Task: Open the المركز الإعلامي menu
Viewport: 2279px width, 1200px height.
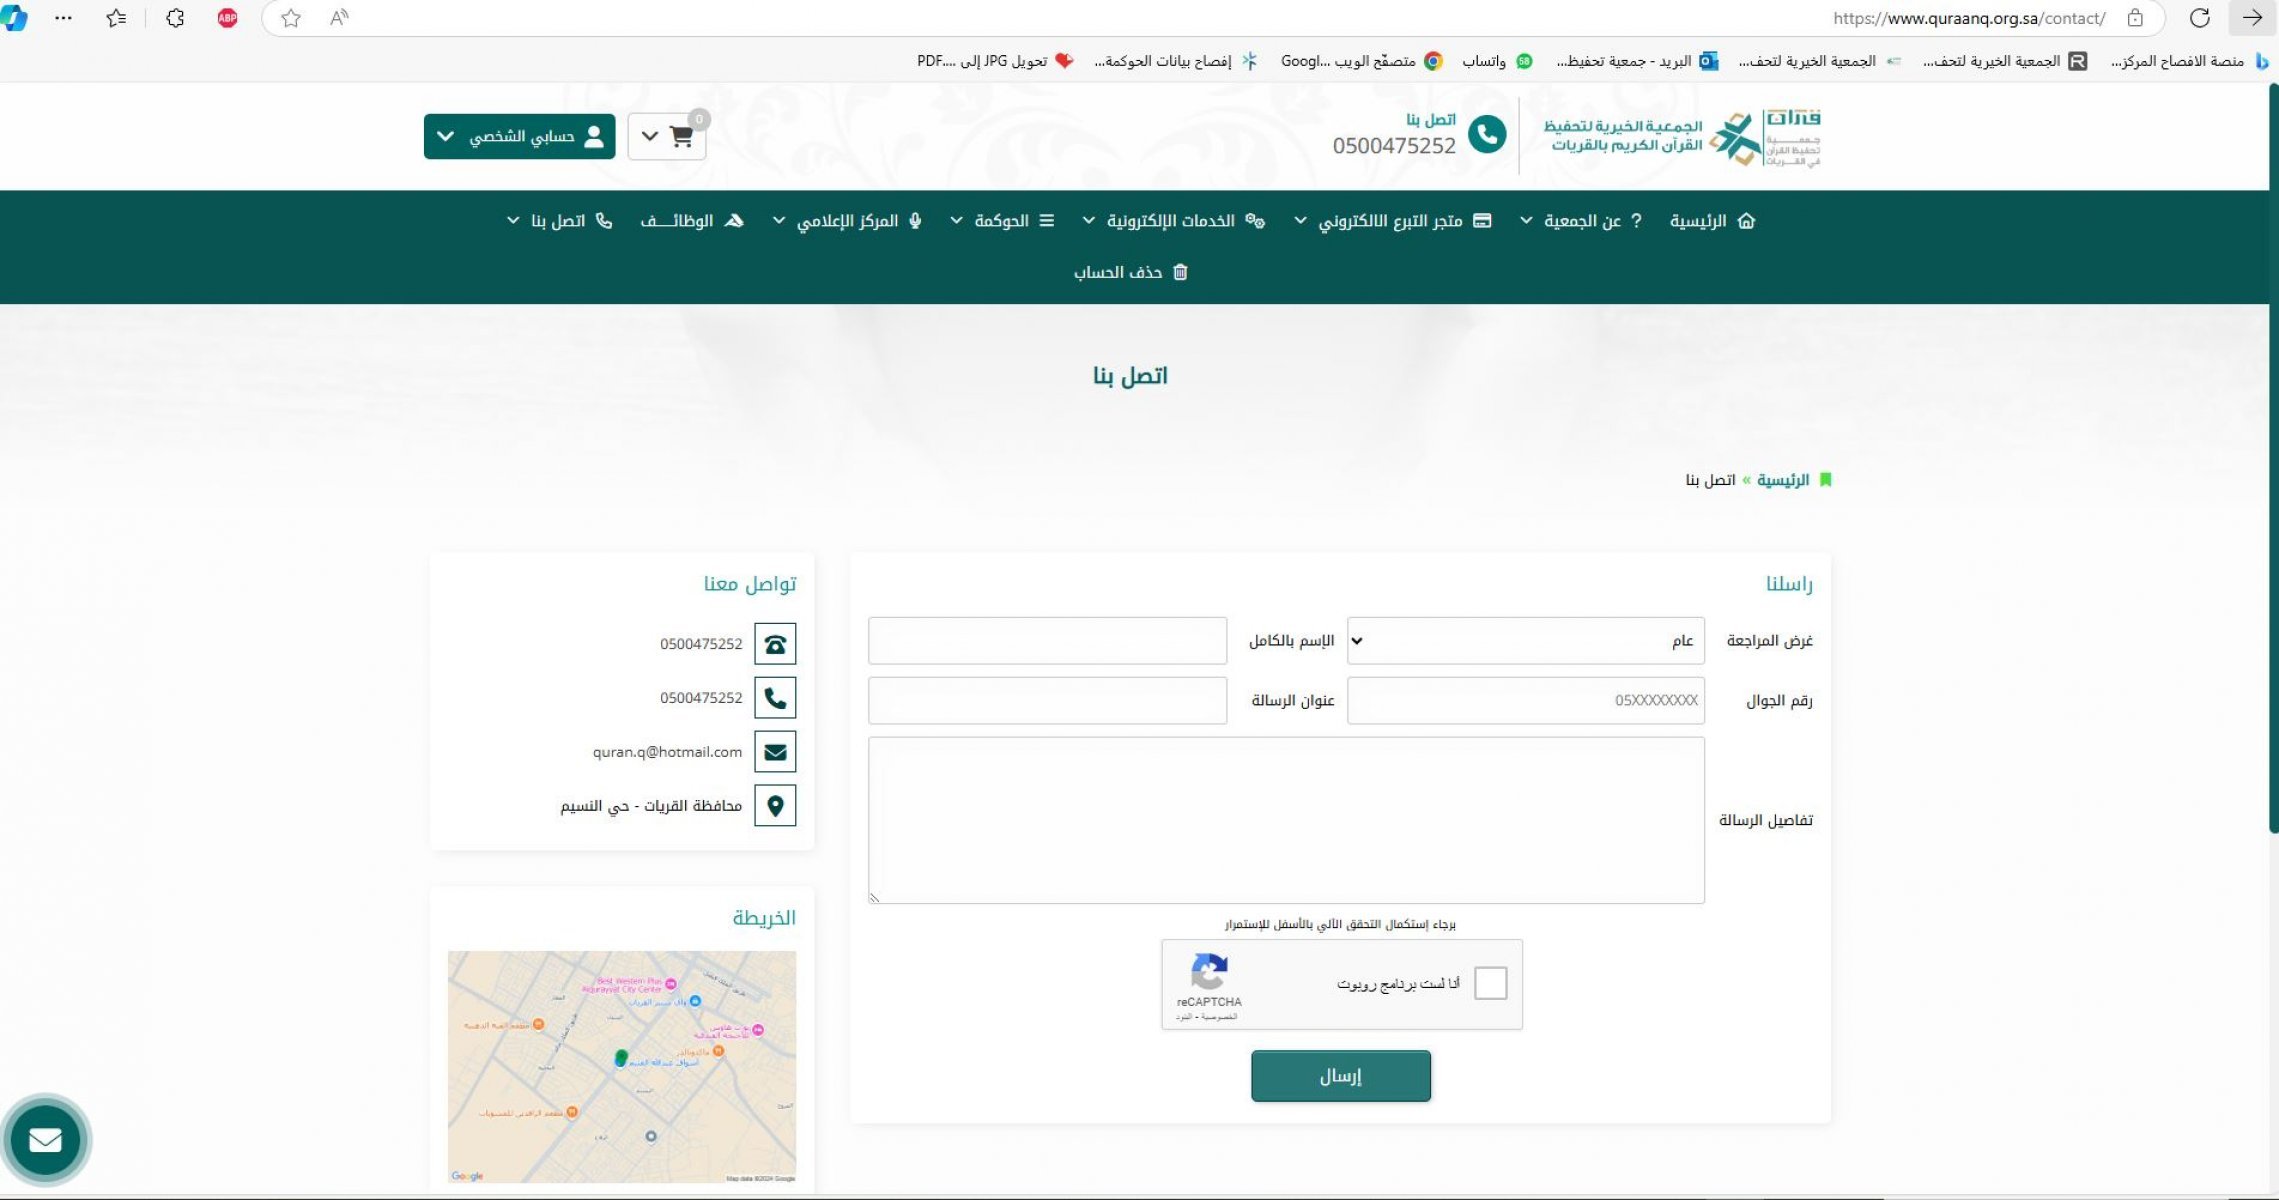Action: click(847, 221)
